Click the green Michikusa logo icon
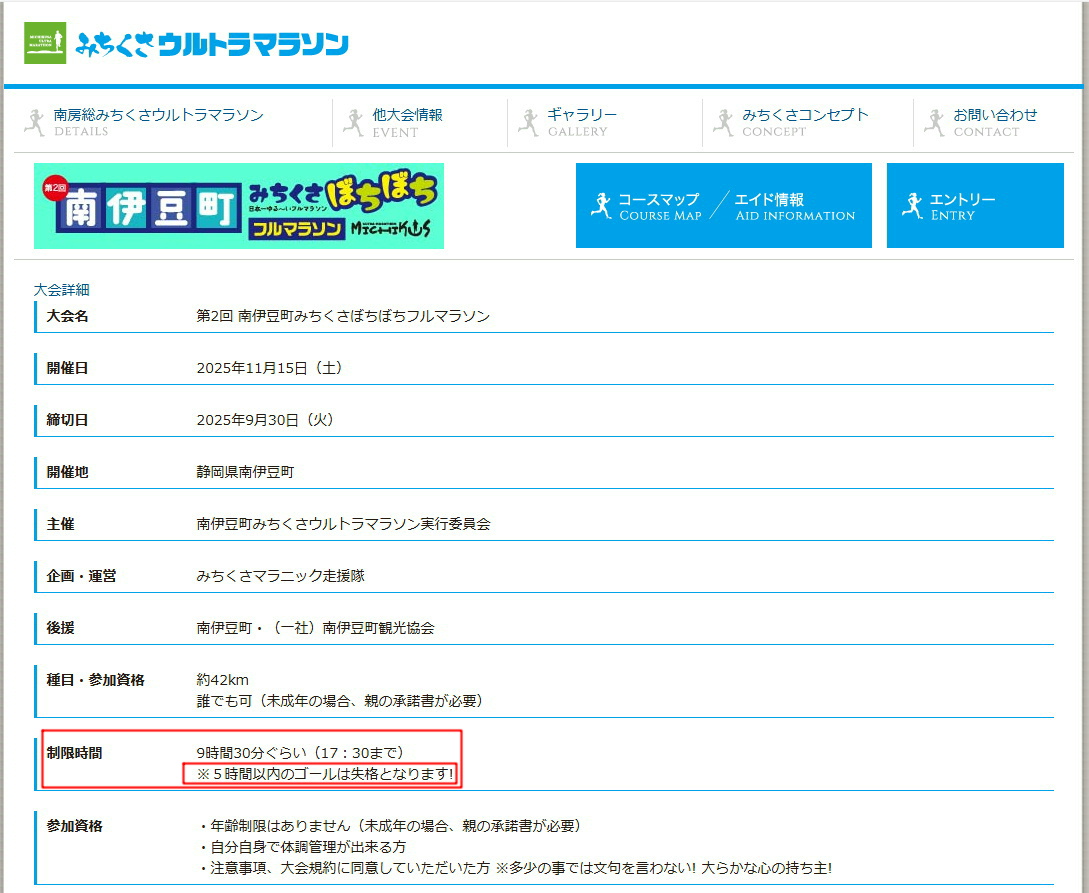This screenshot has height=893, width=1089. coord(45,43)
